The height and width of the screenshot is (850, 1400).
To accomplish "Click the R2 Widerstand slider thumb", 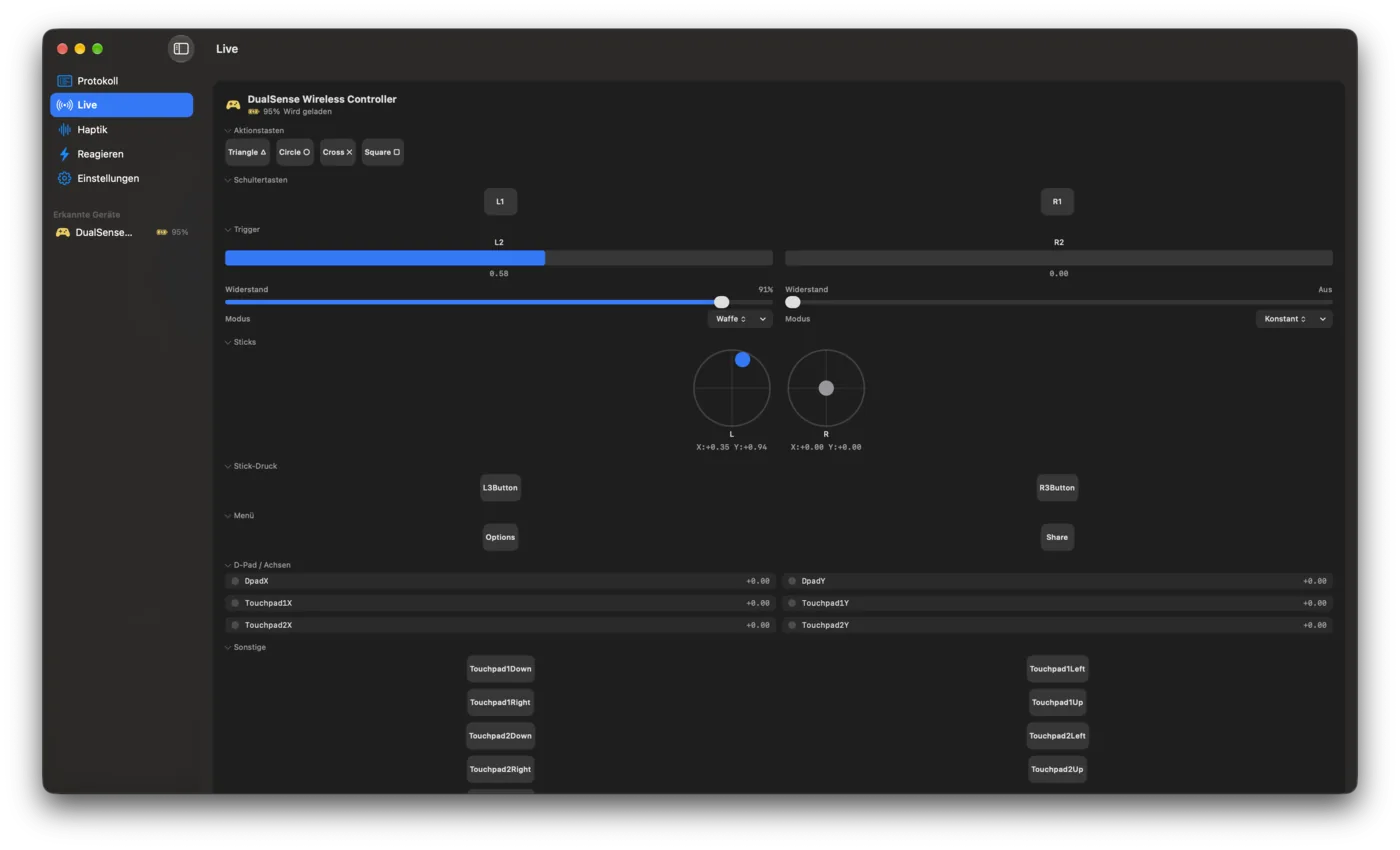I will [x=793, y=302].
